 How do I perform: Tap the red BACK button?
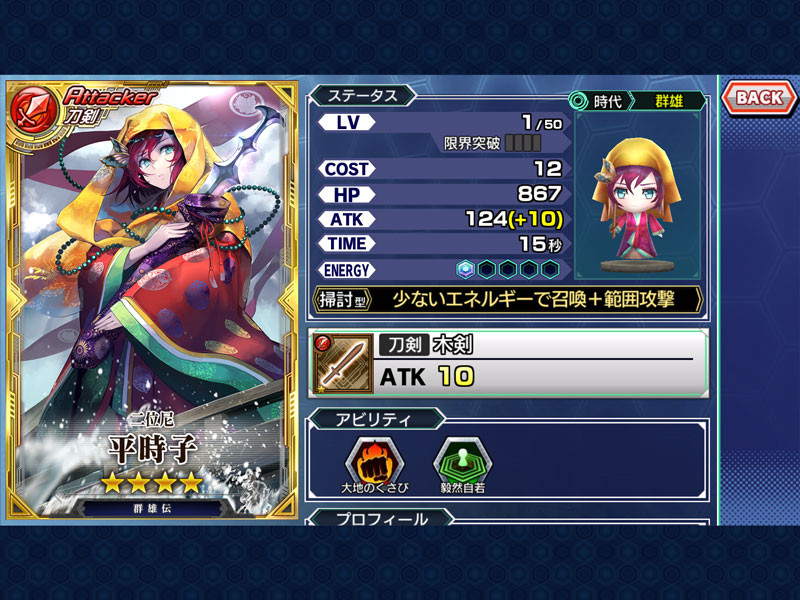(759, 98)
